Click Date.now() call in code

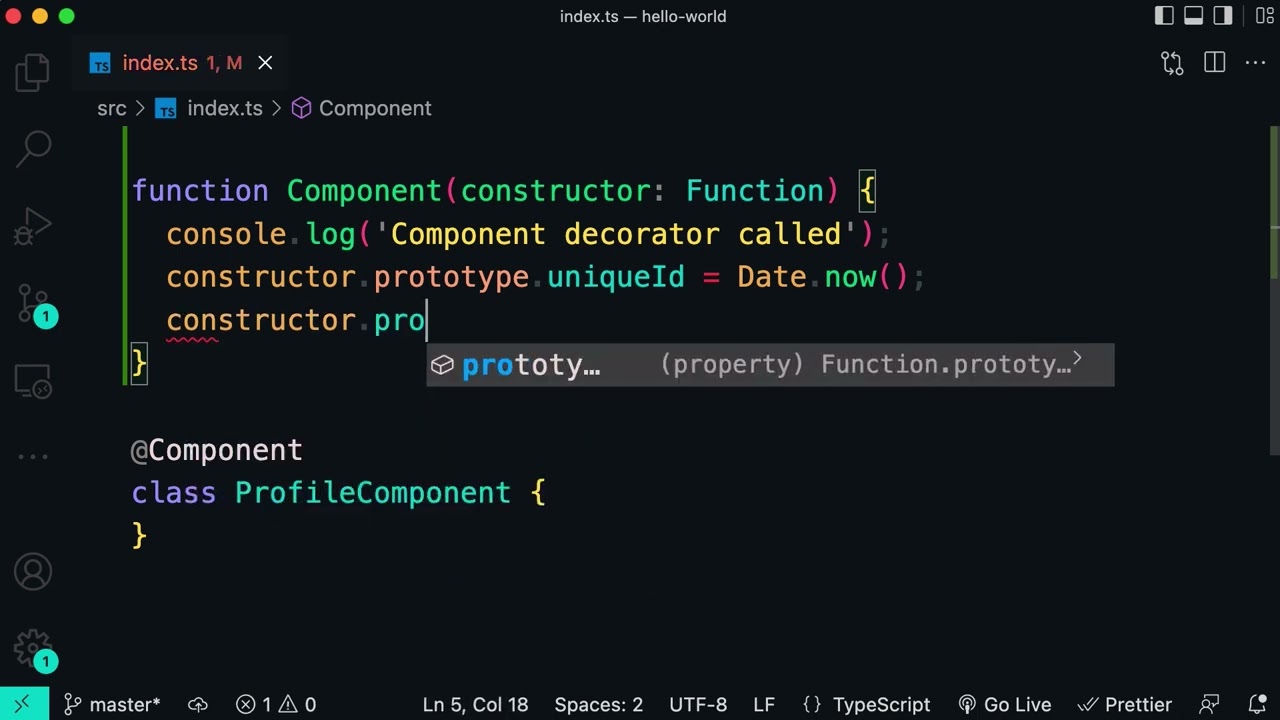(x=823, y=277)
